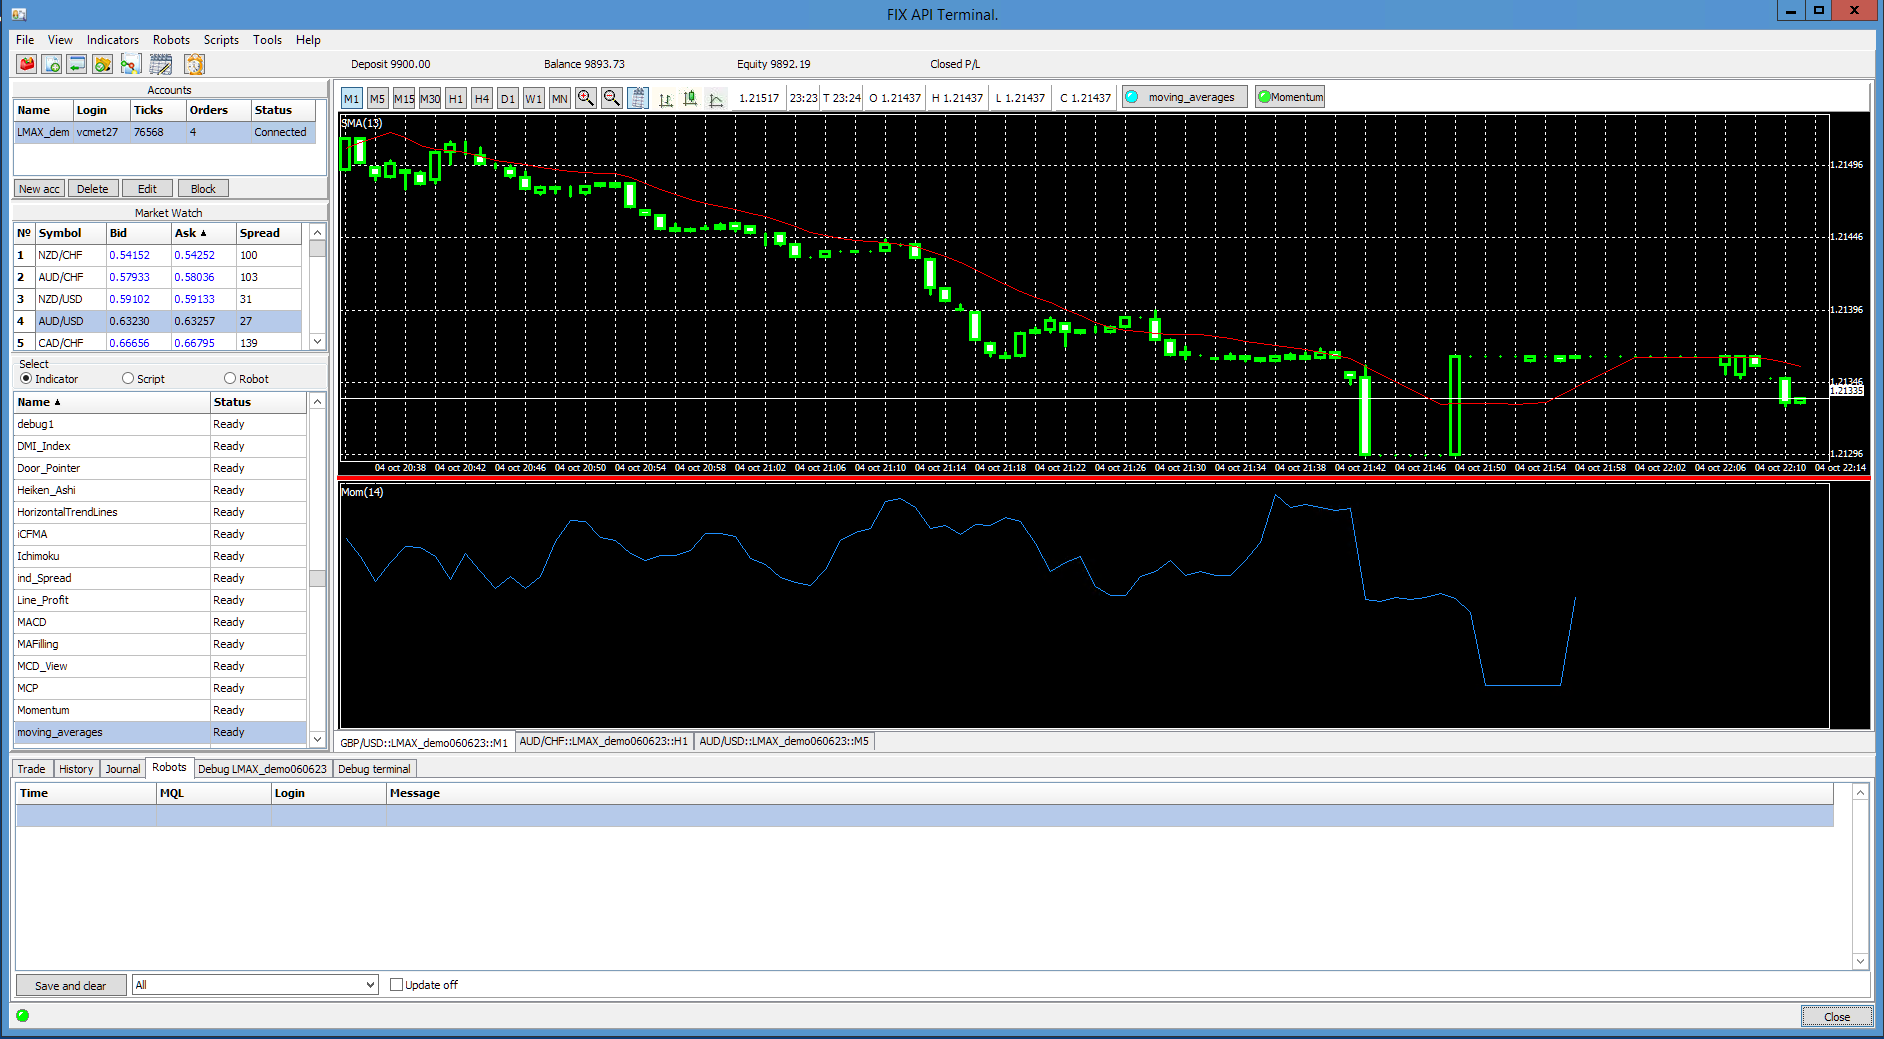Open the Indicators menu
1884x1039 pixels.
coord(112,40)
